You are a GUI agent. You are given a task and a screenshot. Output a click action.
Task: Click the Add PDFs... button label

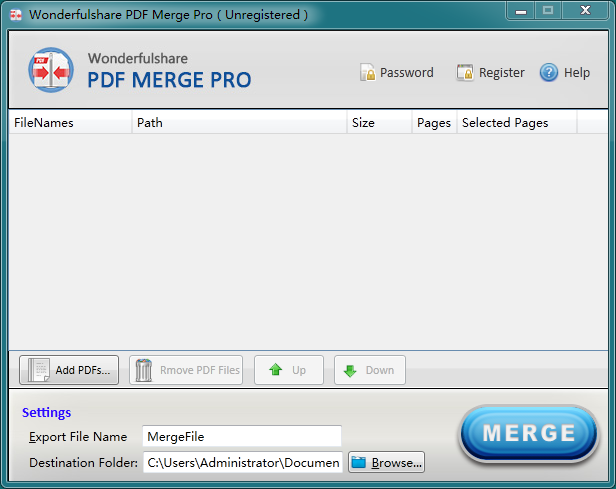click(x=83, y=370)
